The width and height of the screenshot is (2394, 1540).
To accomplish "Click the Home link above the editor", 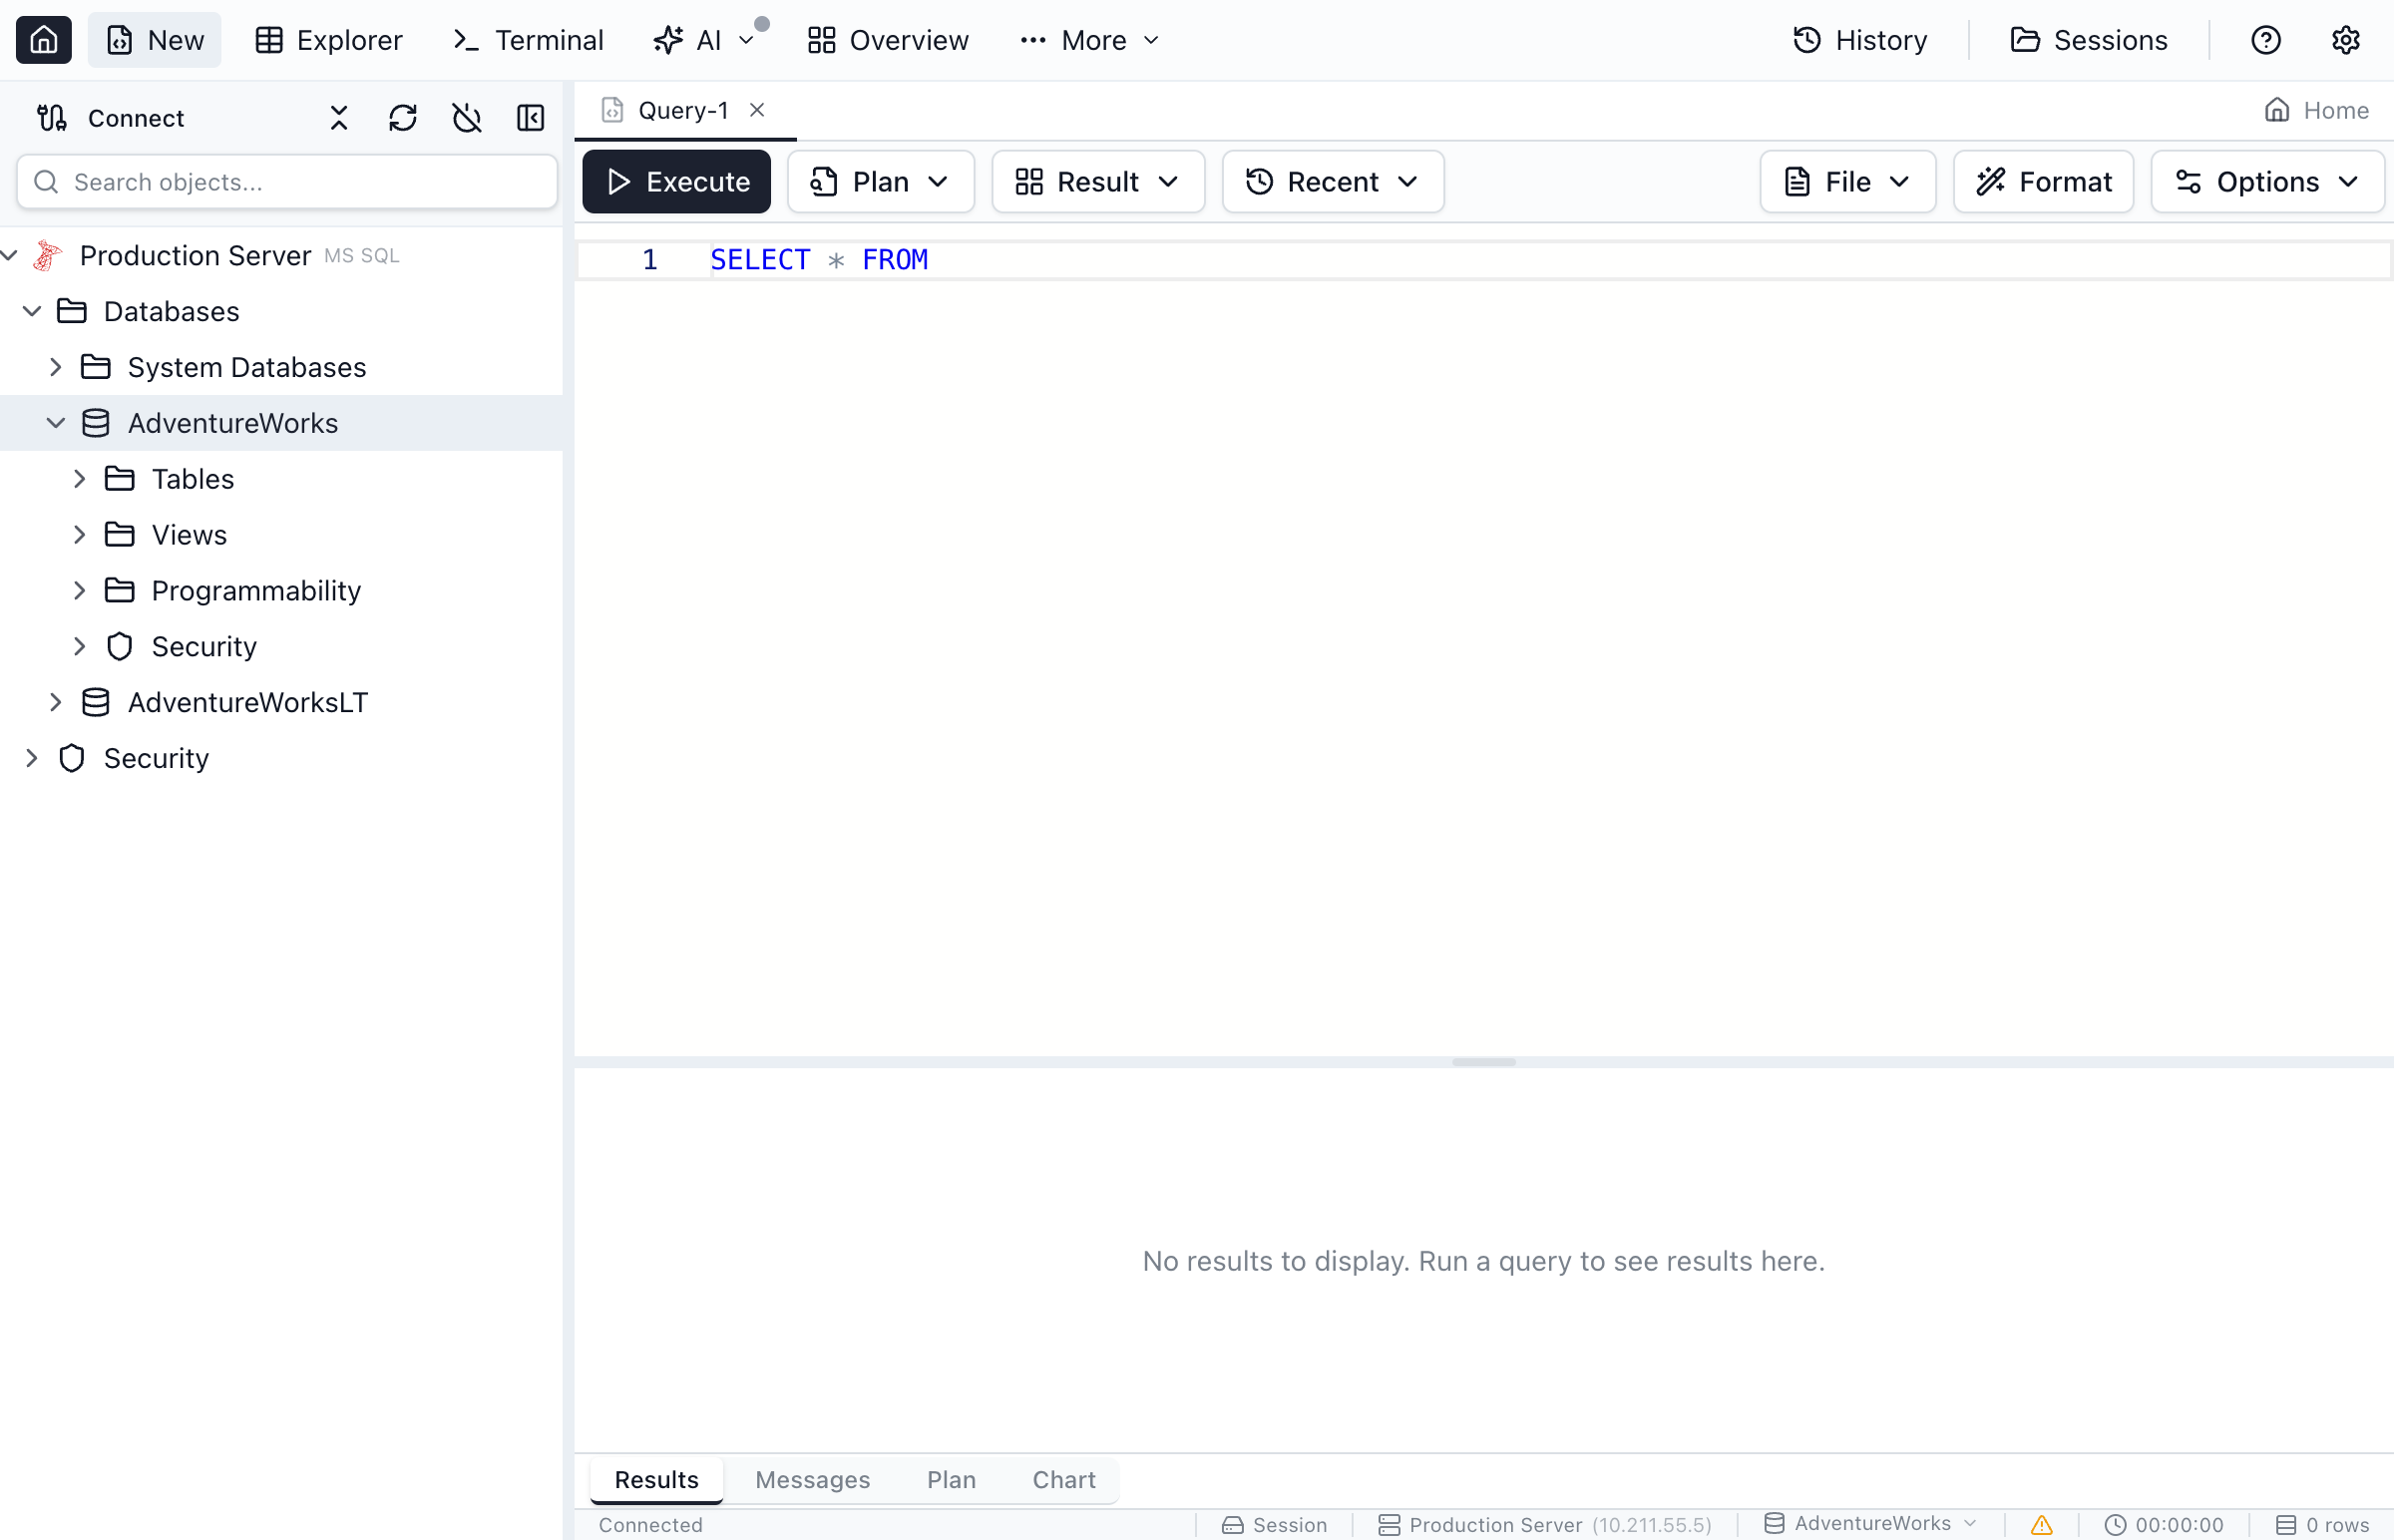I will point(2318,110).
